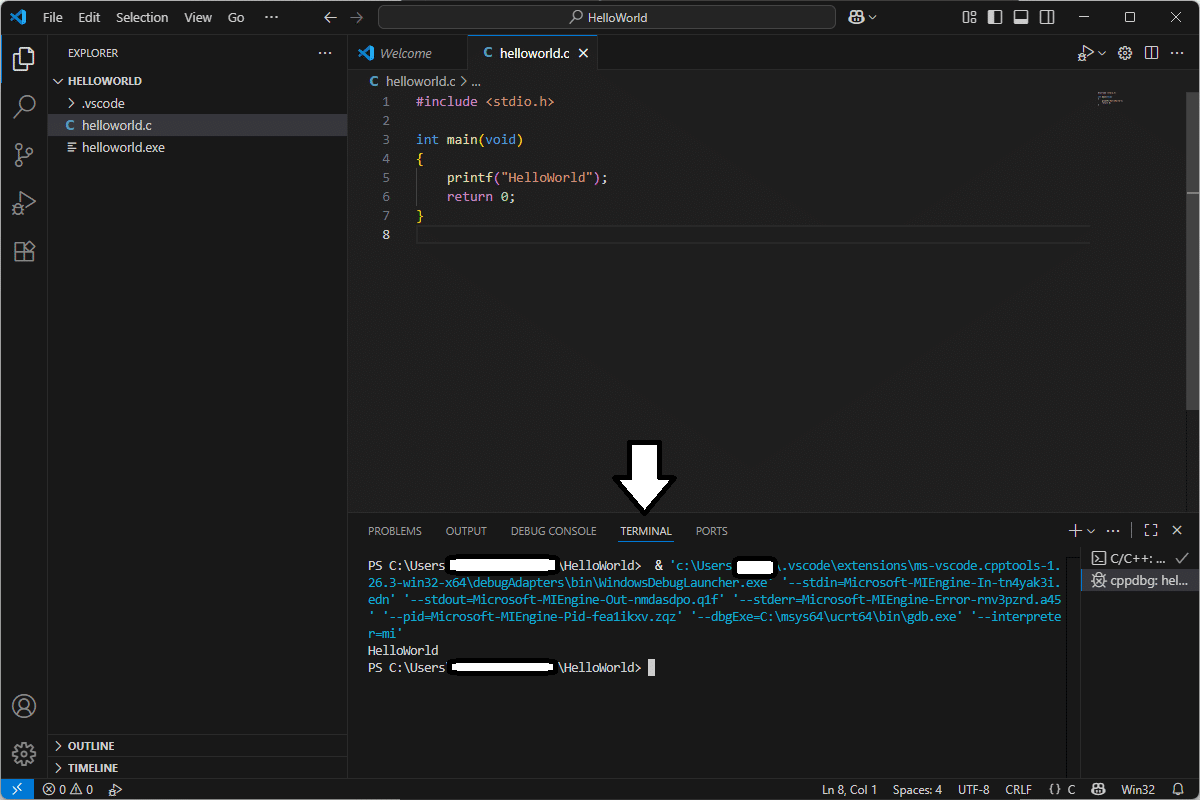Image resolution: width=1200 pixels, height=800 pixels.
Task: Open the Extensions view
Action: coord(24,251)
